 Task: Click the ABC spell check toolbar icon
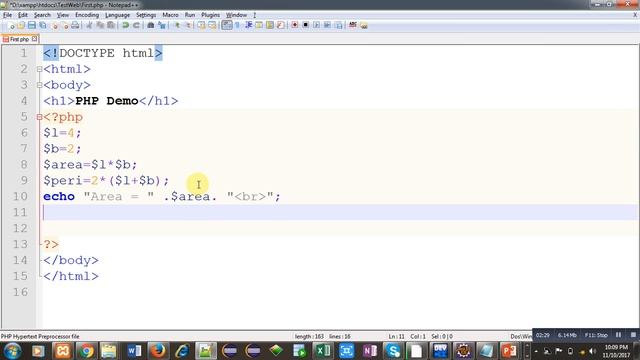353,25
